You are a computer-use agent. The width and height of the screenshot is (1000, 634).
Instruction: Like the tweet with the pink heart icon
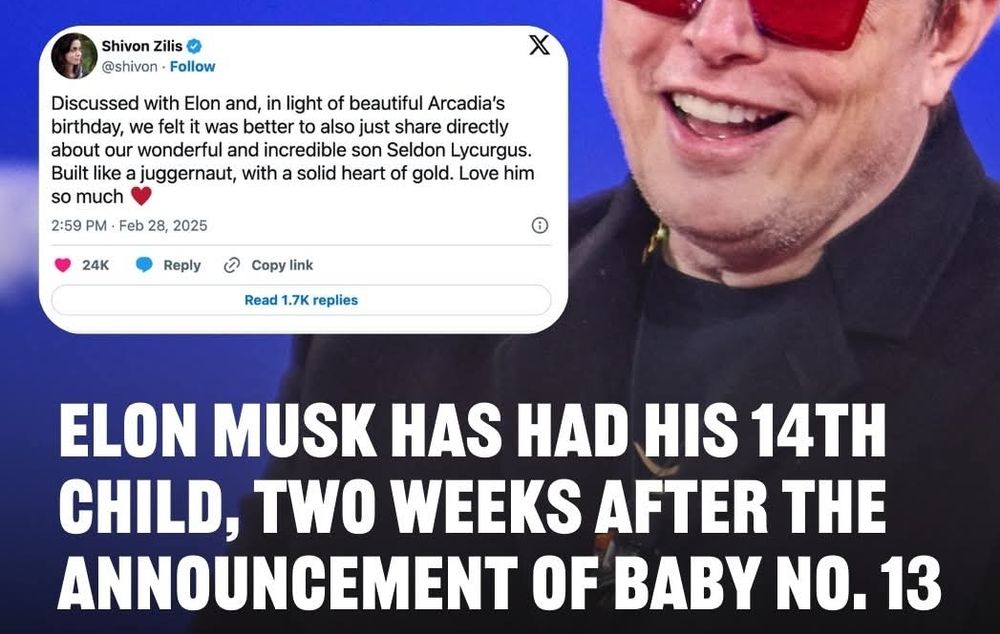pyautogui.click(x=62, y=265)
